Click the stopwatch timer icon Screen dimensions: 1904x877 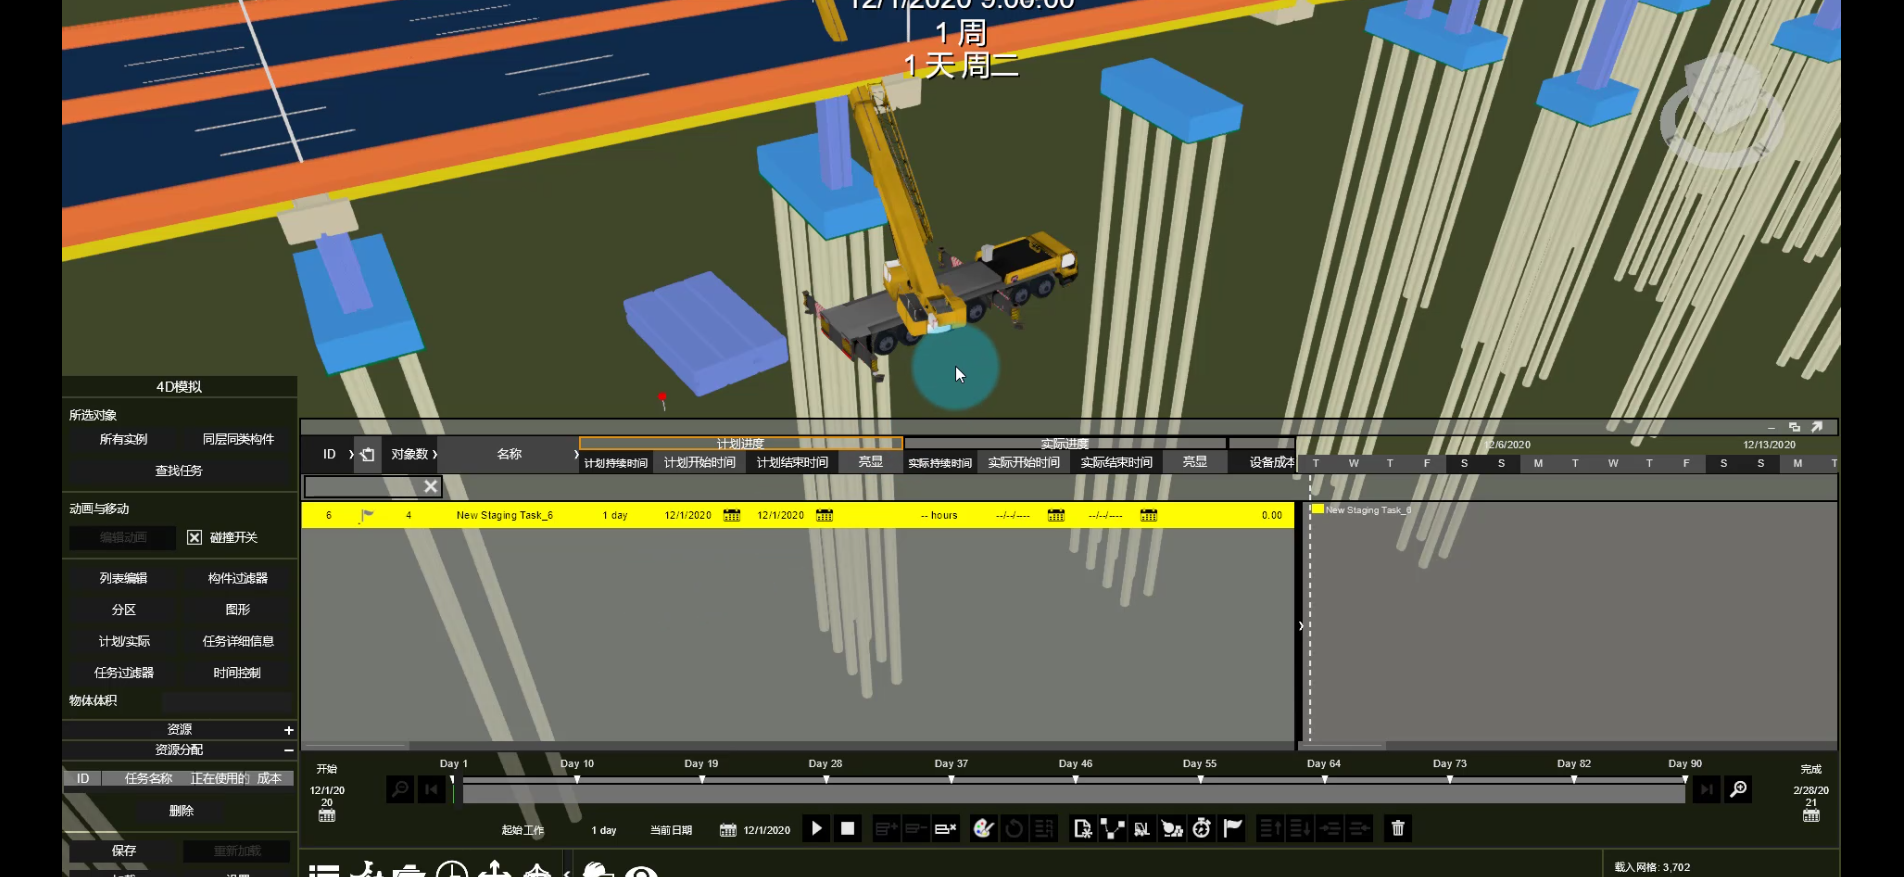1202,828
